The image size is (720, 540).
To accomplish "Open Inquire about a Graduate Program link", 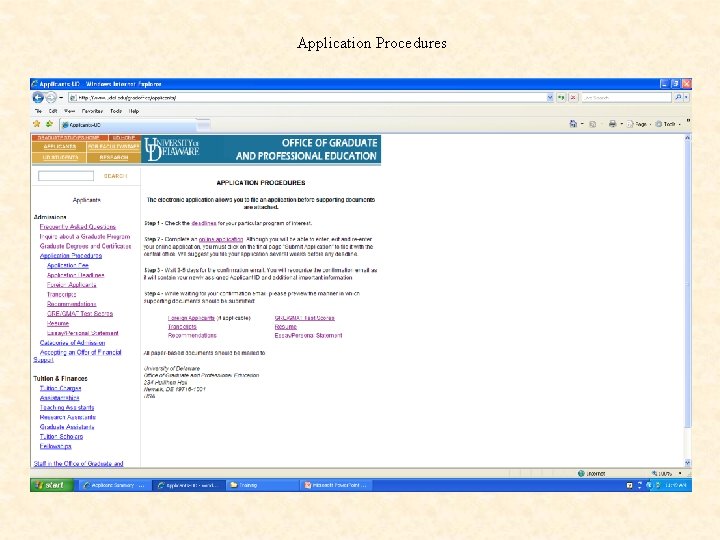I will coord(85,236).
